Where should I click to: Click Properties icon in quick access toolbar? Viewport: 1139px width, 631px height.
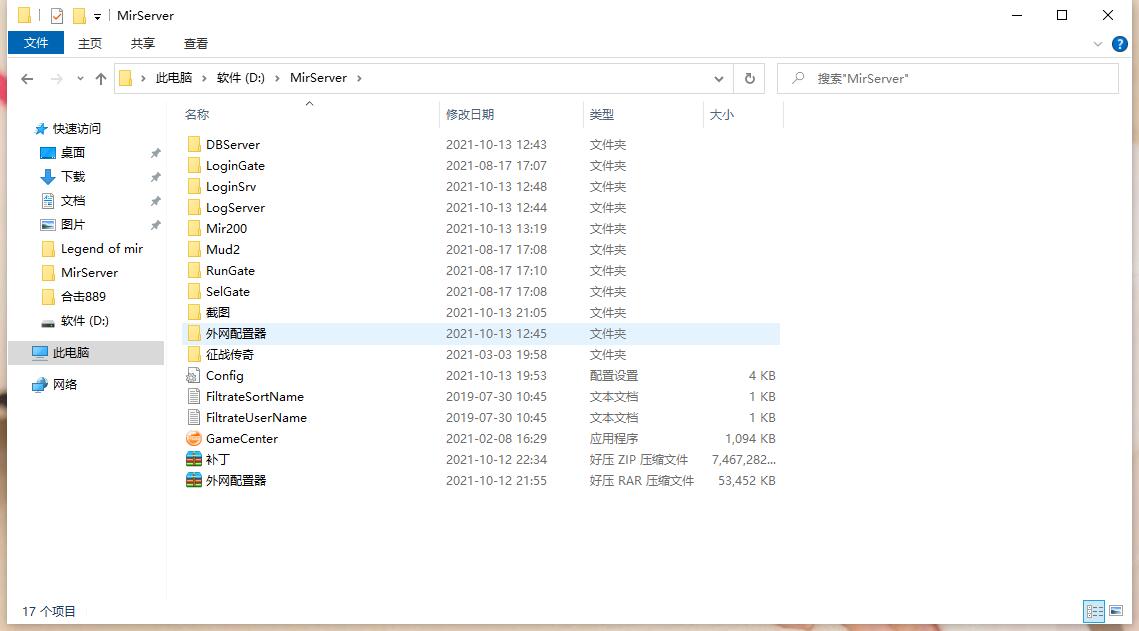click(x=57, y=15)
